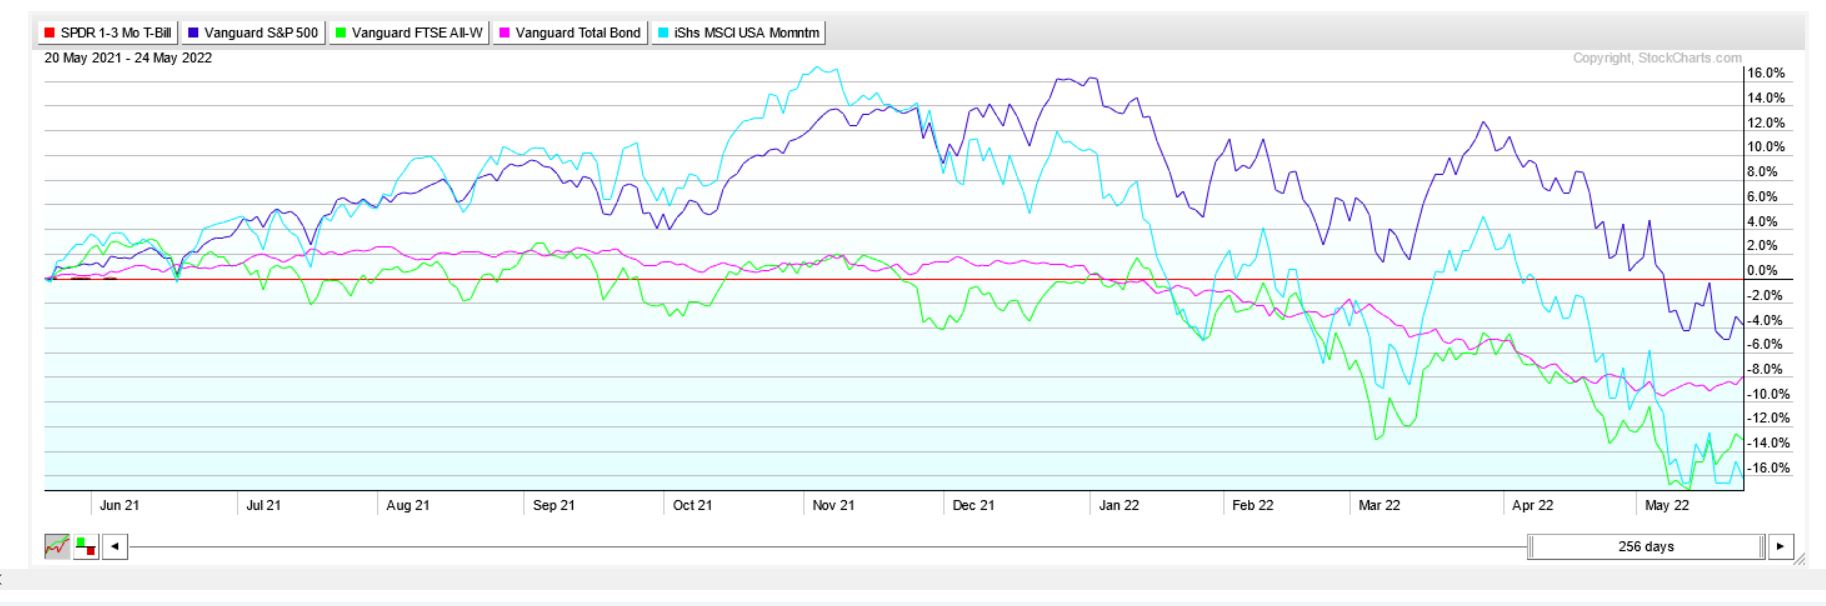Screen dimensions: 1826x606
Task: Select the Vanguard Total Bond legend tab
Action: pyautogui.click(x=569, y=33)
